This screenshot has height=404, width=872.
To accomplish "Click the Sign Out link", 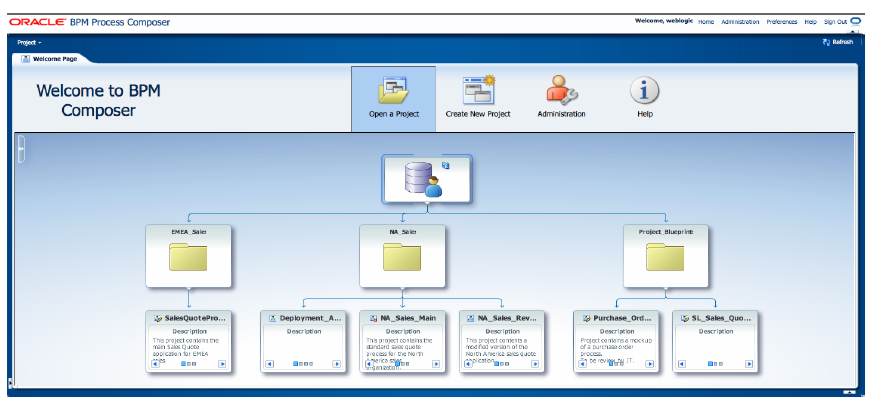I will 835,22.
